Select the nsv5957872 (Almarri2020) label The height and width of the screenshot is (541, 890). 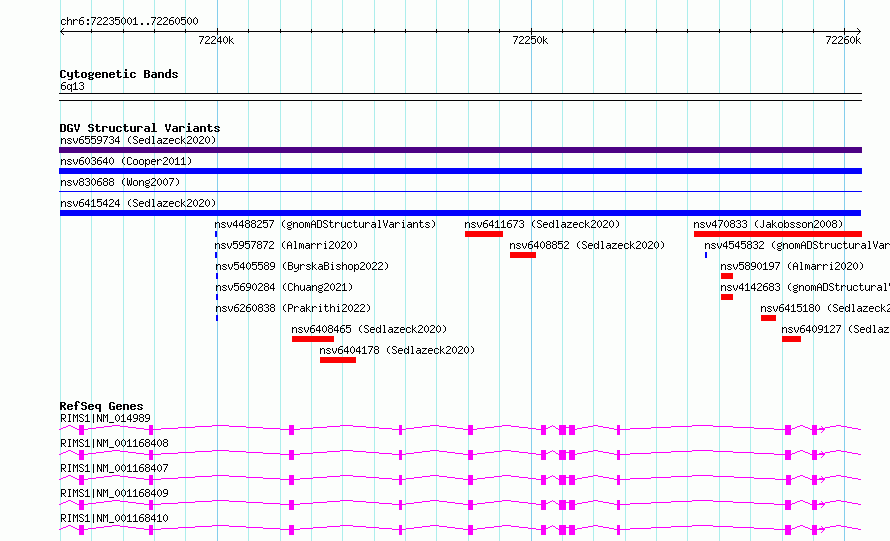(x=286, y=245)
